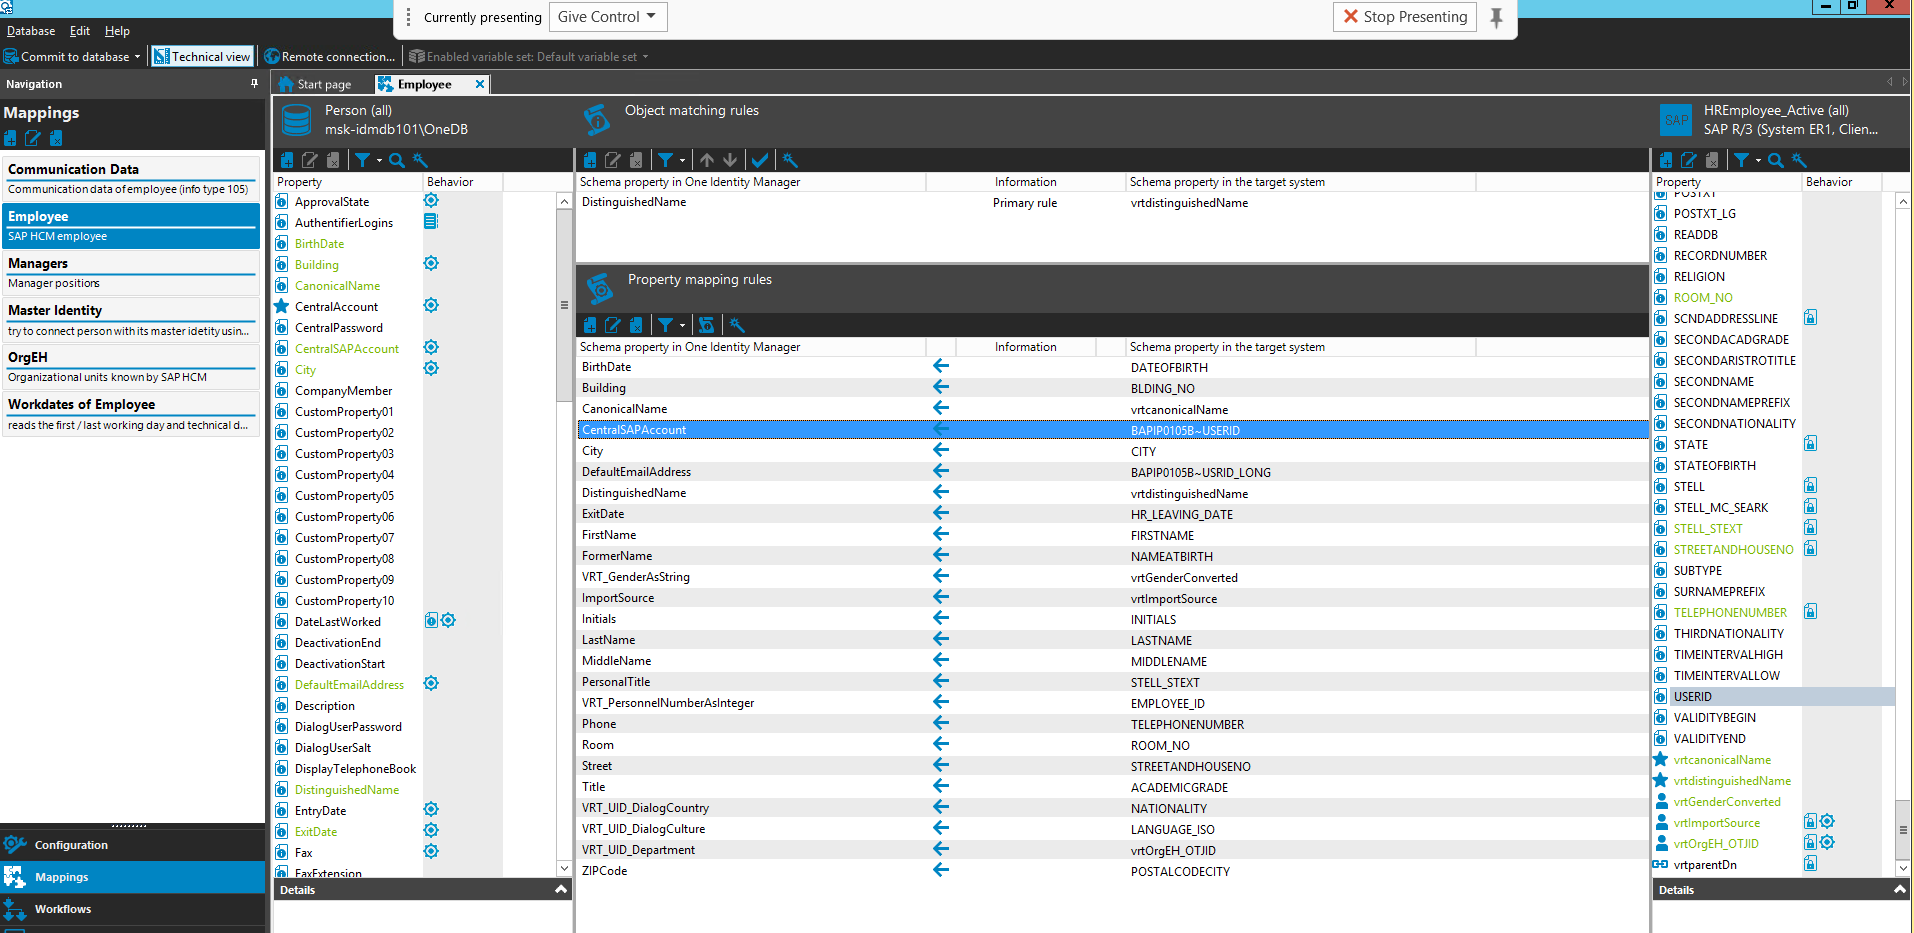The image size is (1914, 933).
Task: Pin the Navigation panel
Action: (254, 84)
